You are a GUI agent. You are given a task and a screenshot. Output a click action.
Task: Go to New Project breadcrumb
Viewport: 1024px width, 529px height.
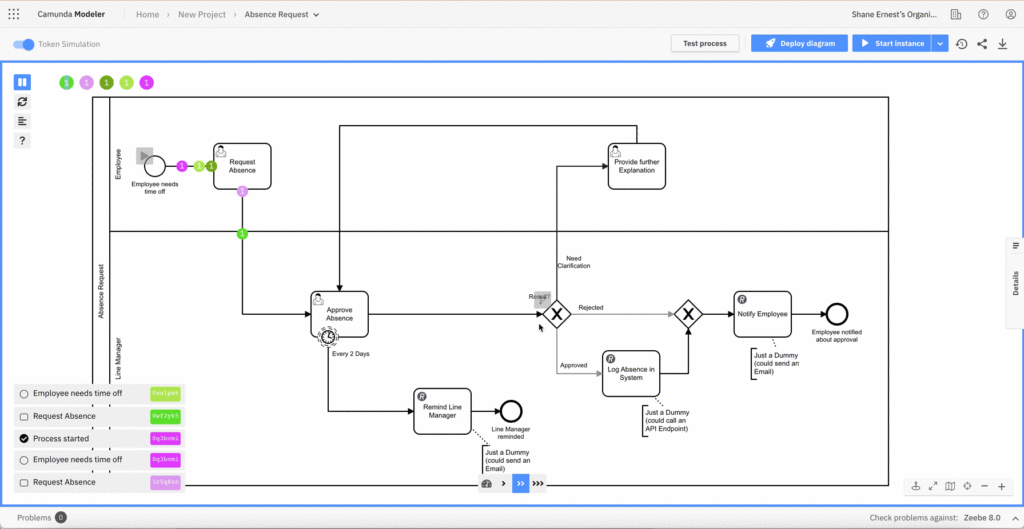202,14
